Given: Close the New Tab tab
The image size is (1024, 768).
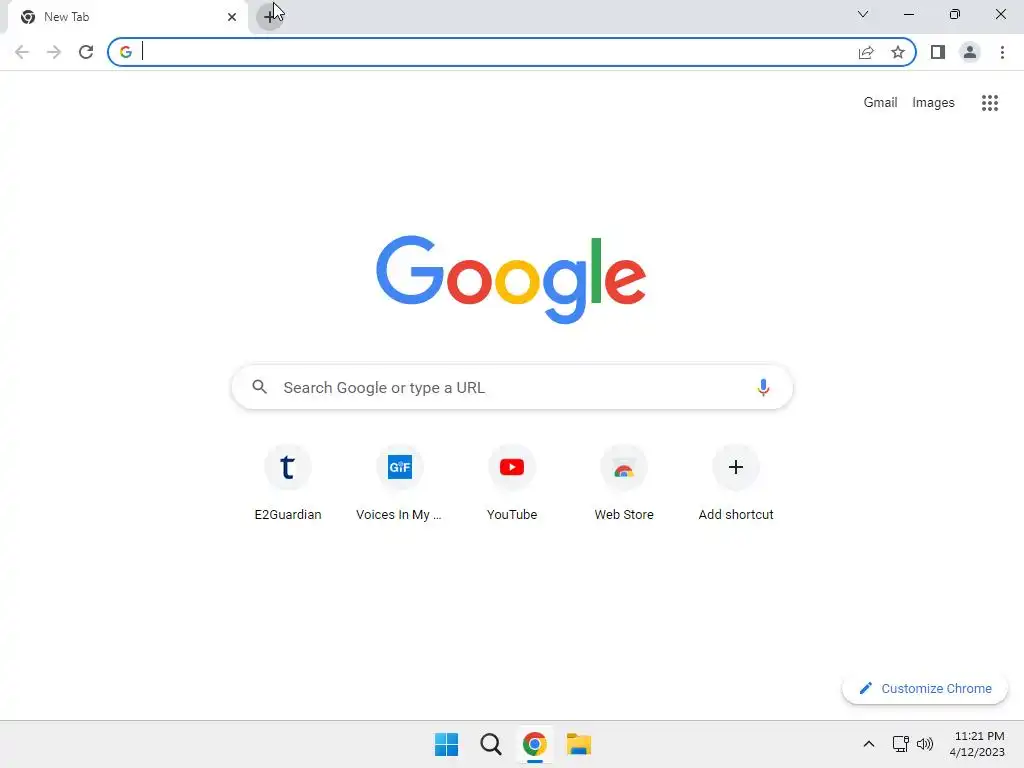Looking at the screenshot, I should [232, 17].
